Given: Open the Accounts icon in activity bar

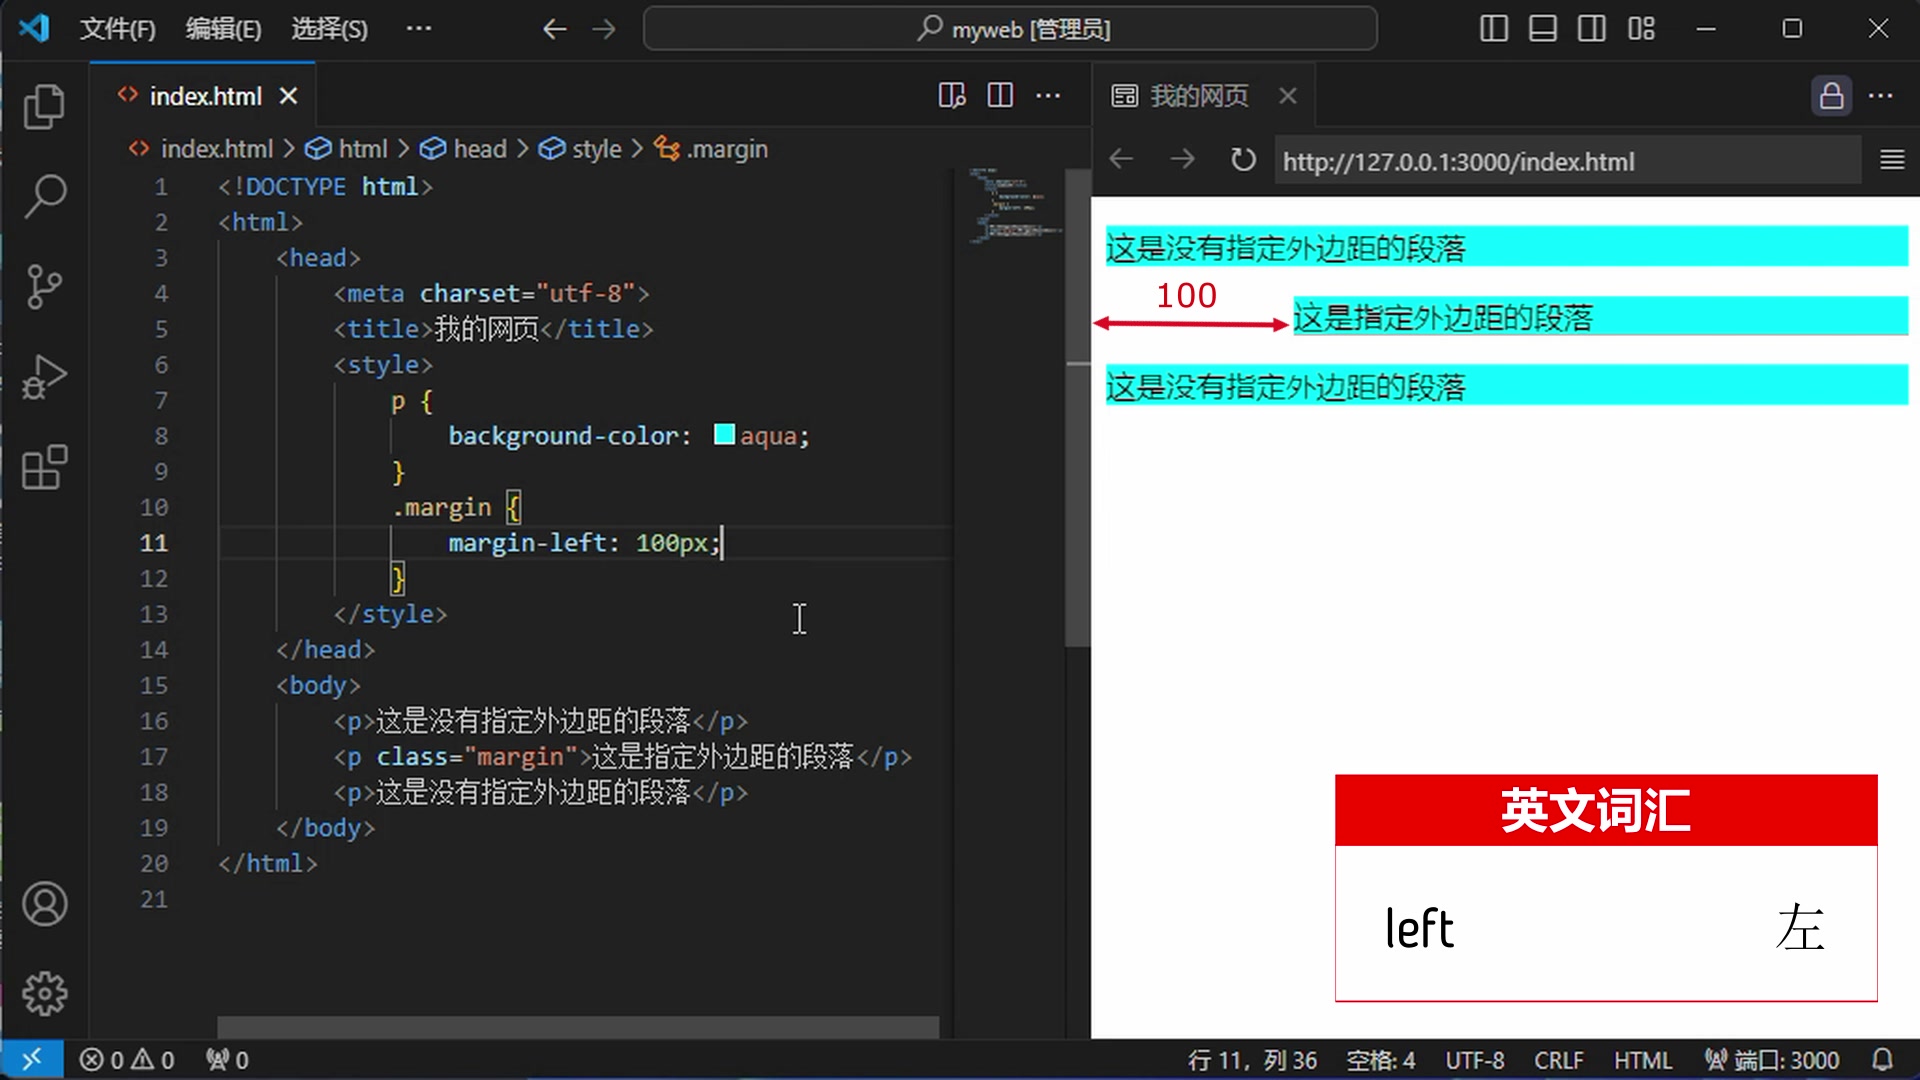Looking at the screenshot, I should 44,904.
